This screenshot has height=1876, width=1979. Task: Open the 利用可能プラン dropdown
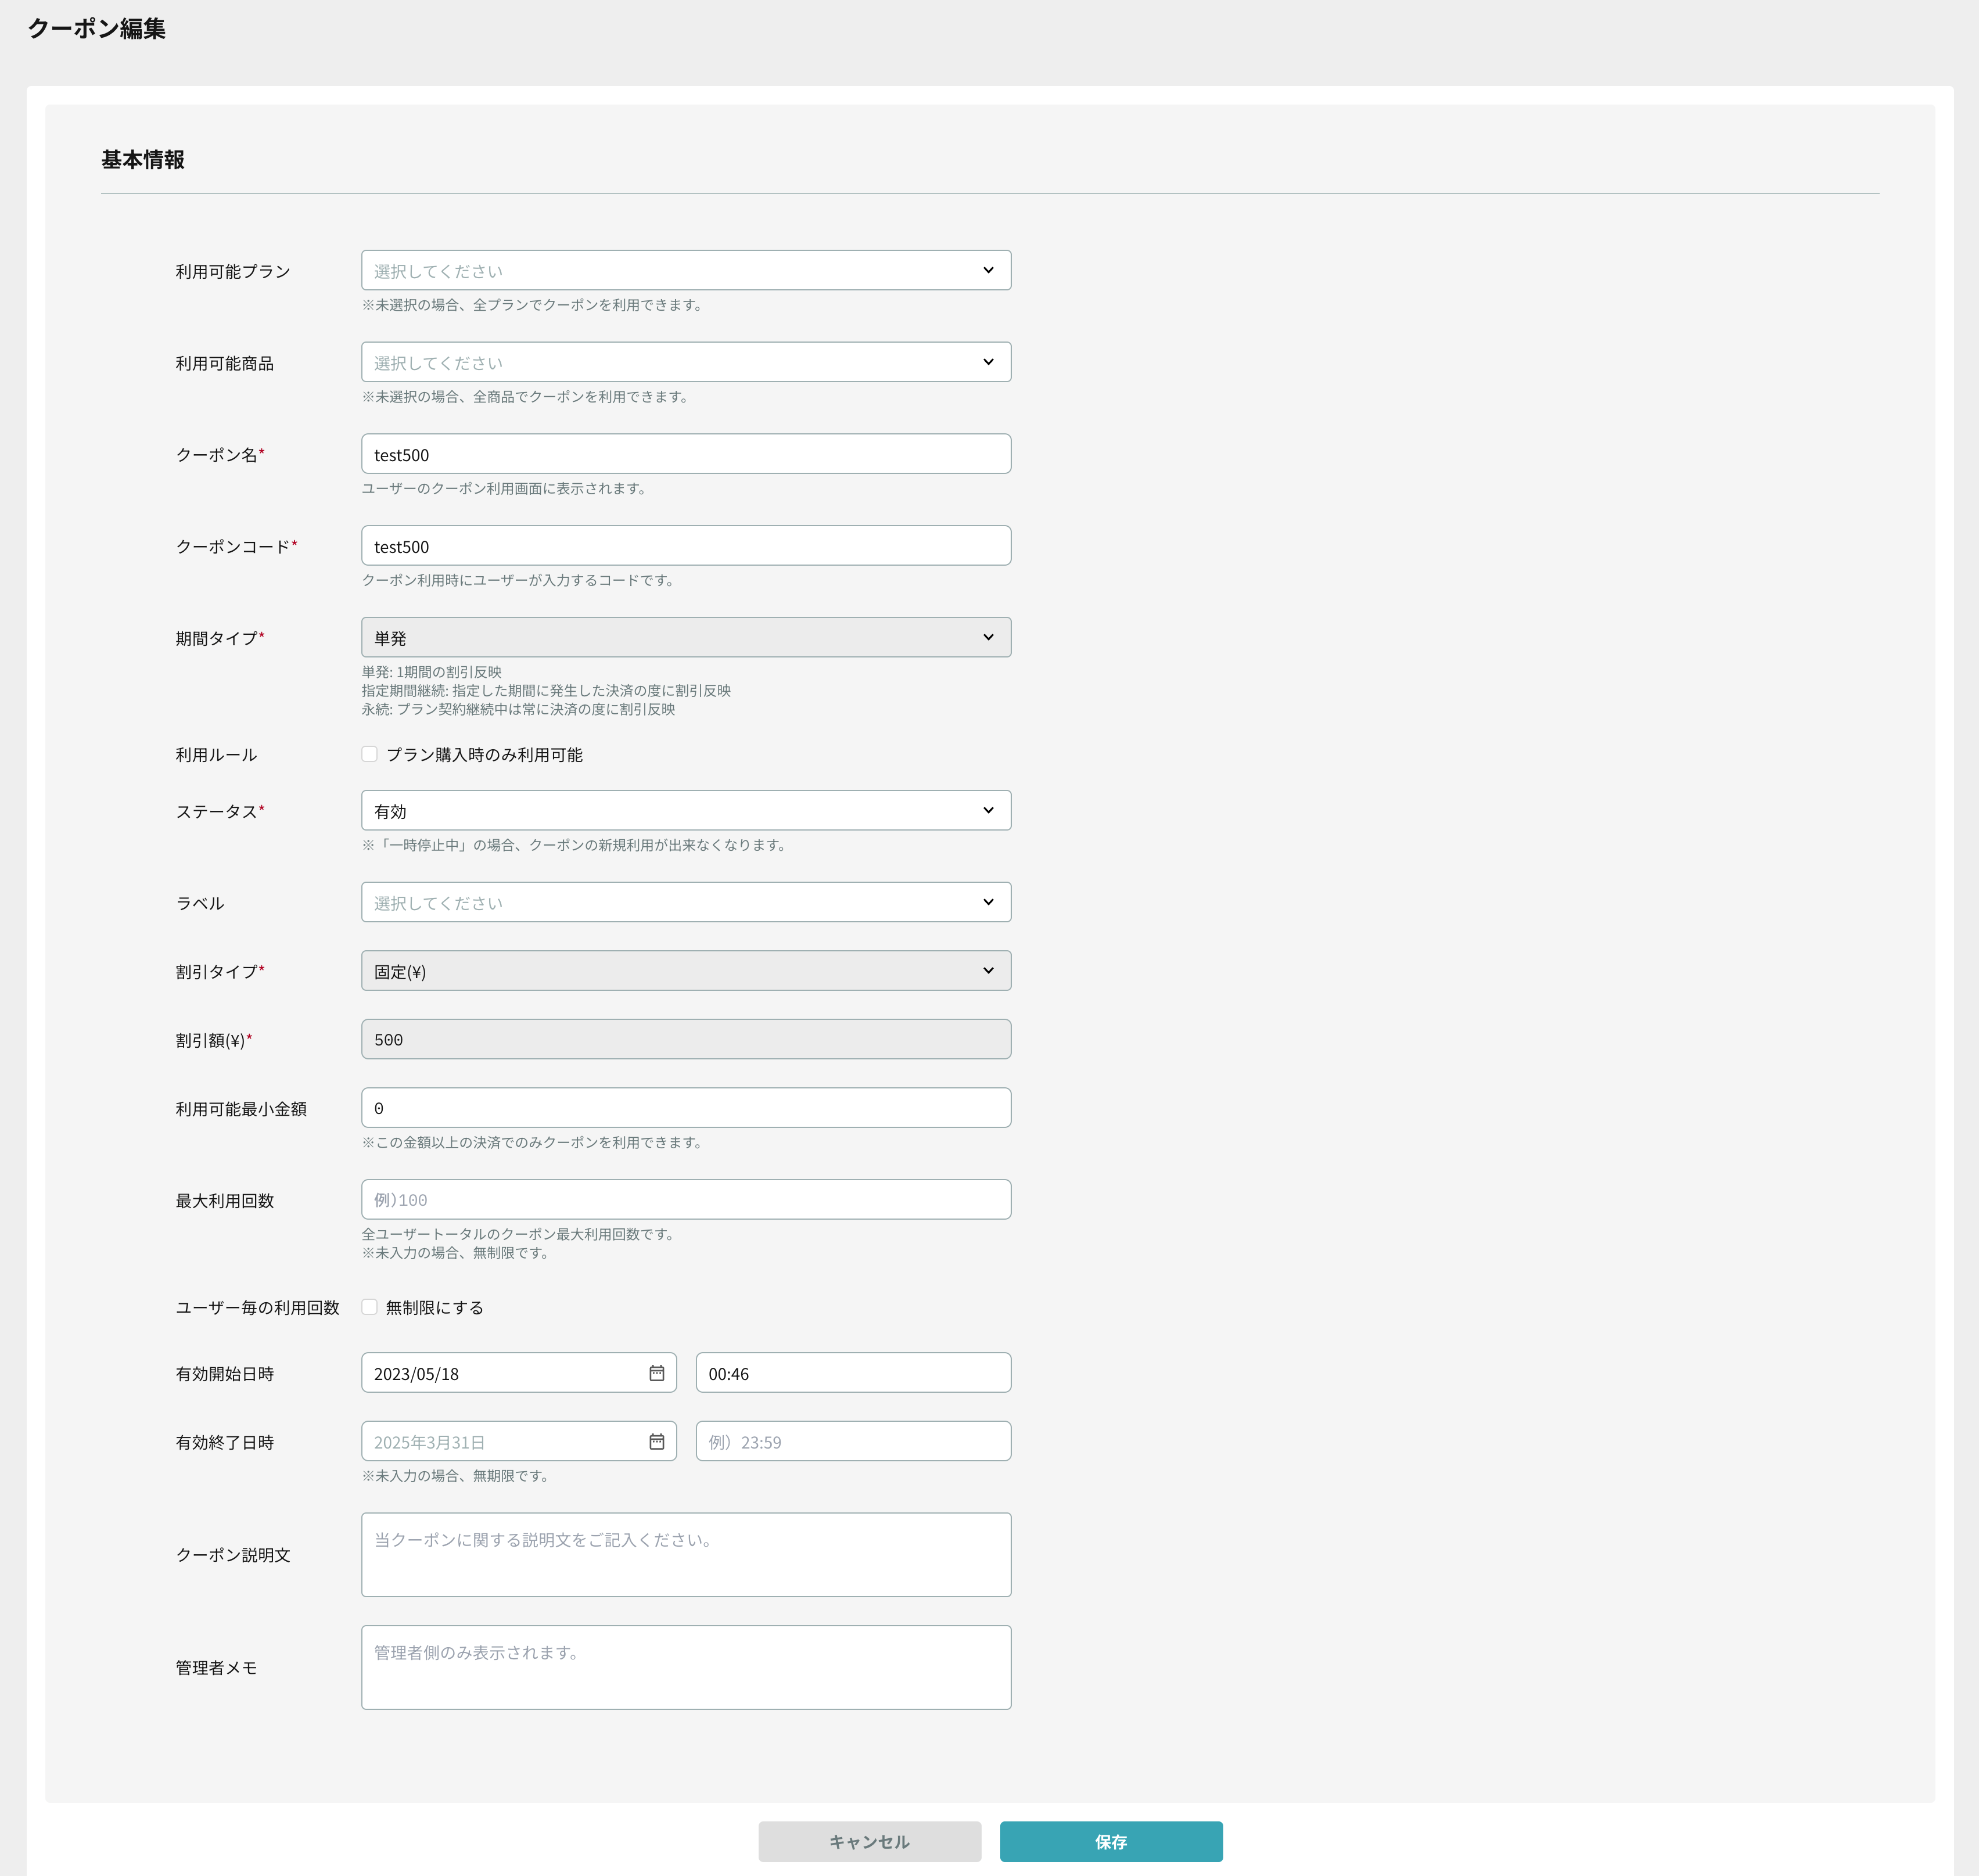click(x=686, y=270)
